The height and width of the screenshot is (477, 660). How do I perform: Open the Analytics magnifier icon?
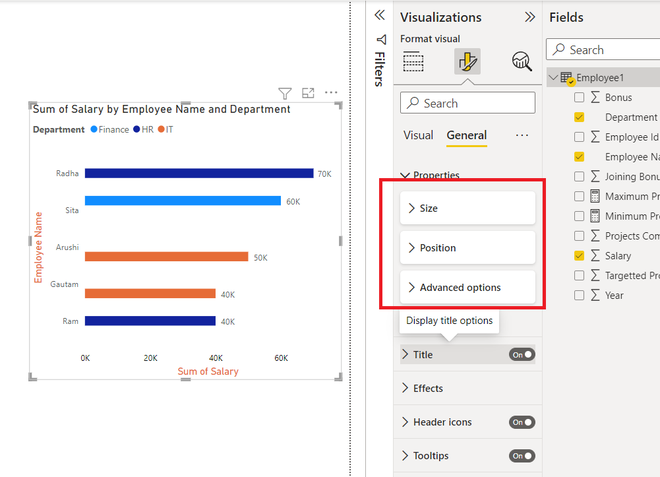point(522,61)
